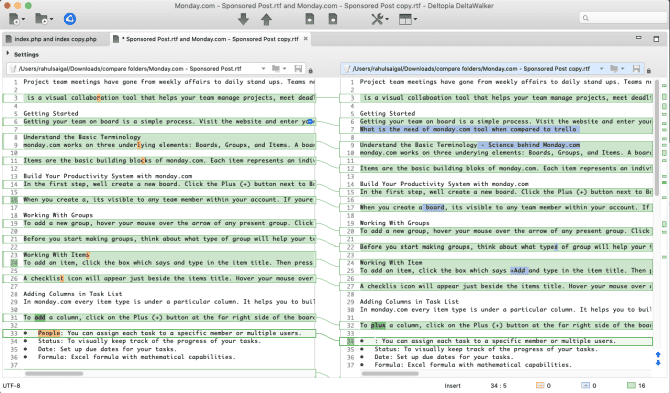
Task: Click 'Understand the Basic Terminology' in left pane
Action: pos(82,137)
